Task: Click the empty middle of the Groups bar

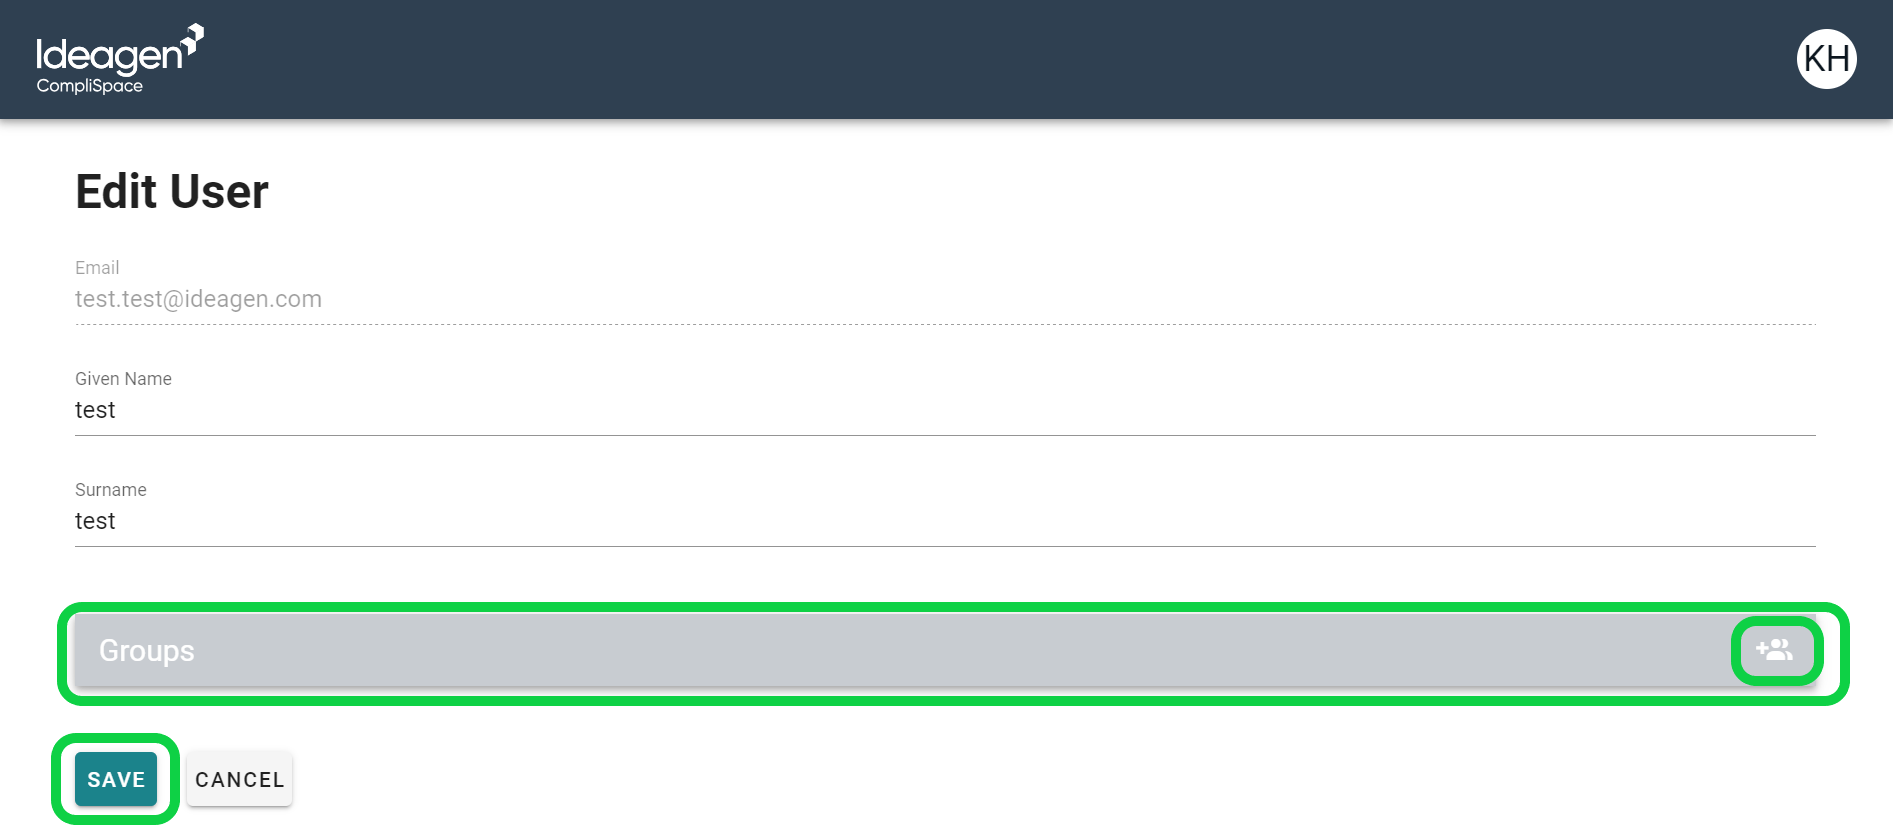Action: 946,651
